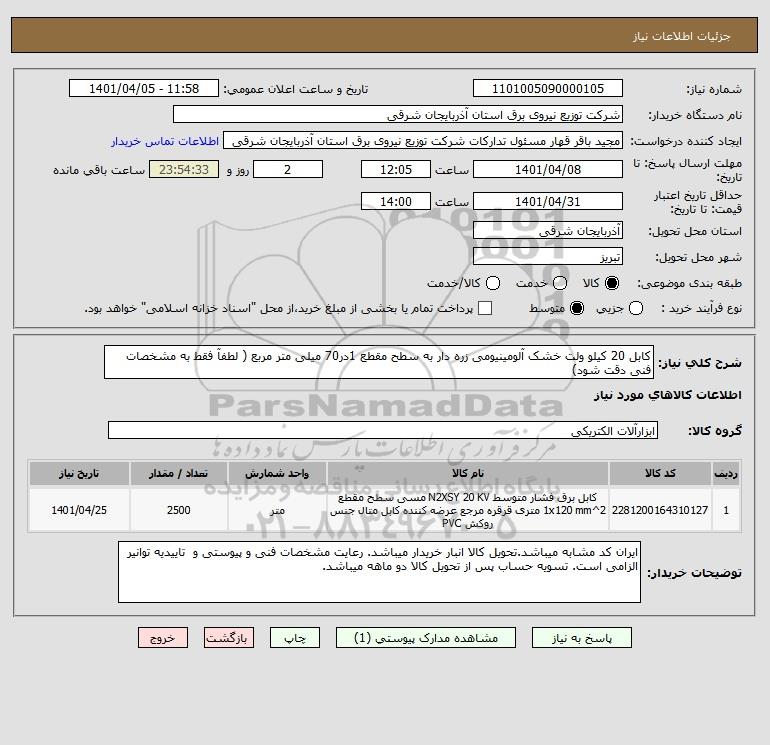Click the بازگشت back button
This screenshot has height=745, width=770.
[x=229, y=637]
